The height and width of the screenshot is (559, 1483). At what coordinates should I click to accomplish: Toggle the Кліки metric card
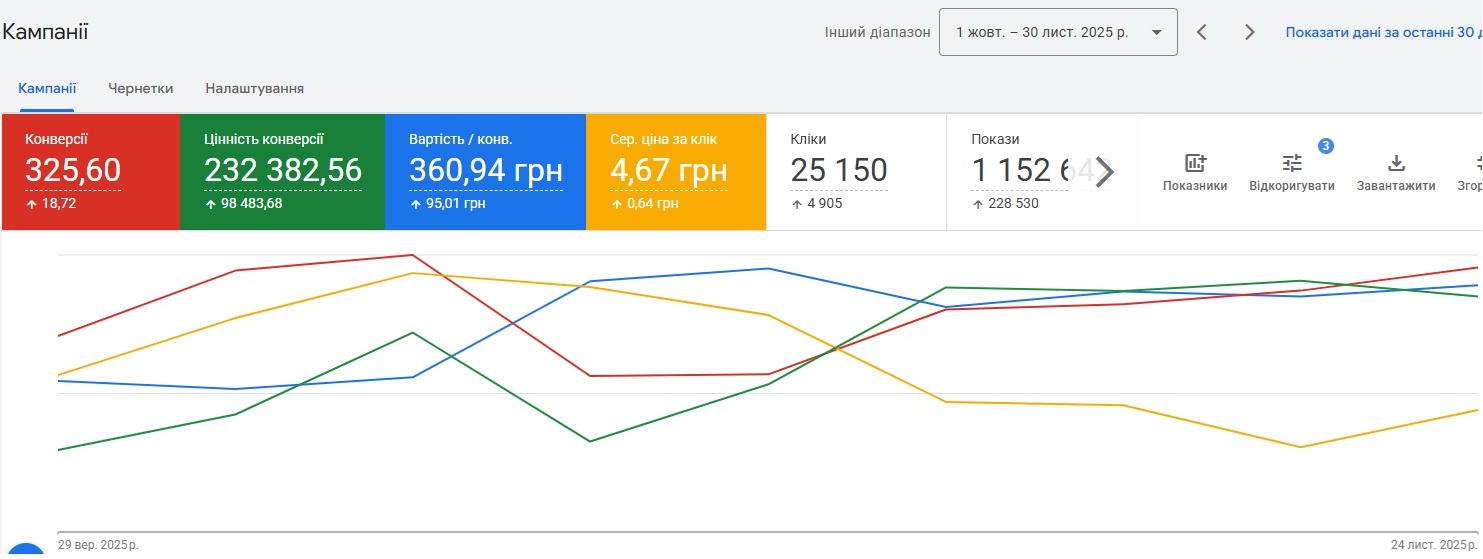(855, 172)
